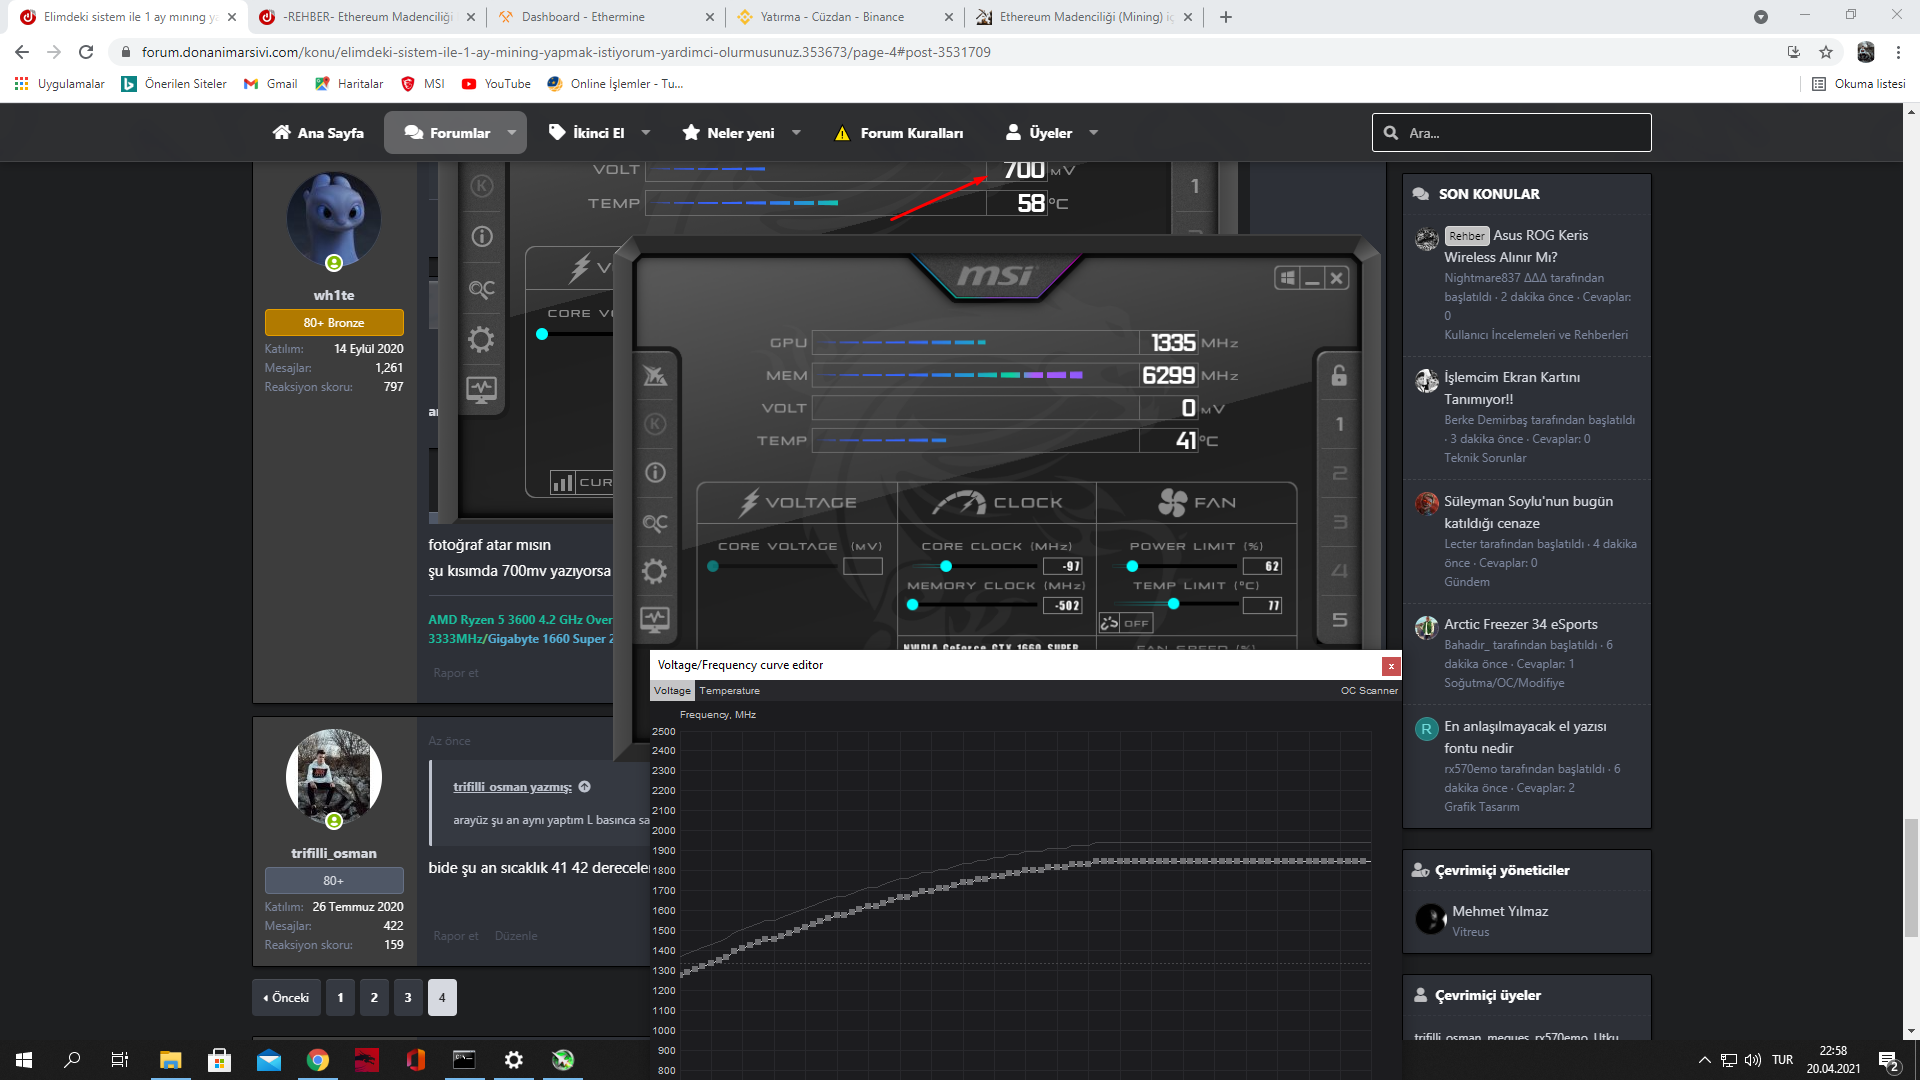
Task: Open the Forumlar navigation item
Action: tap(447, 133)
